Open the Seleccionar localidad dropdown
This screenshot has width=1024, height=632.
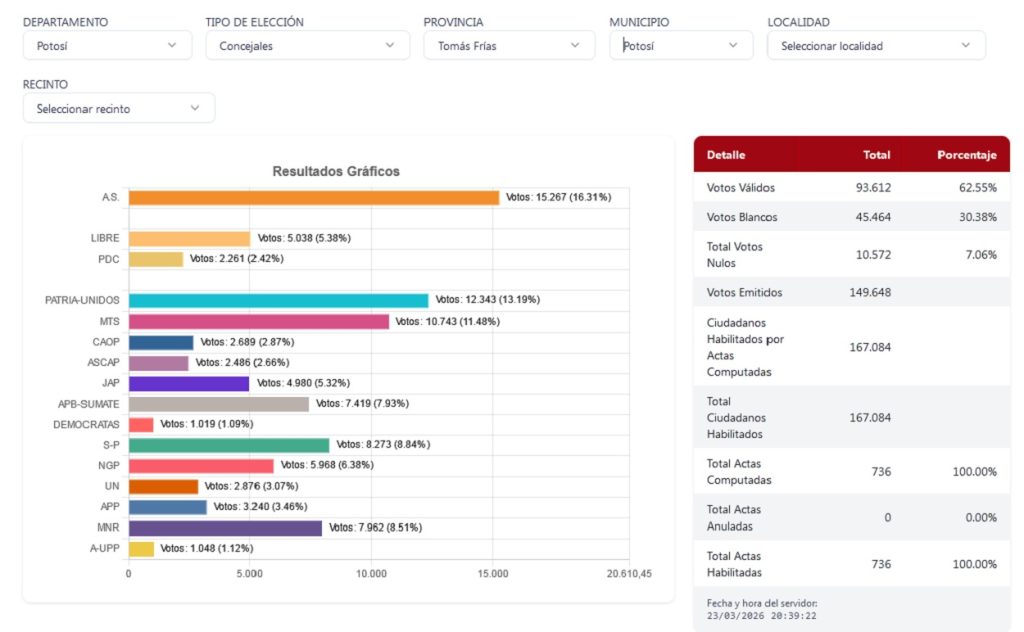(875, 45)
